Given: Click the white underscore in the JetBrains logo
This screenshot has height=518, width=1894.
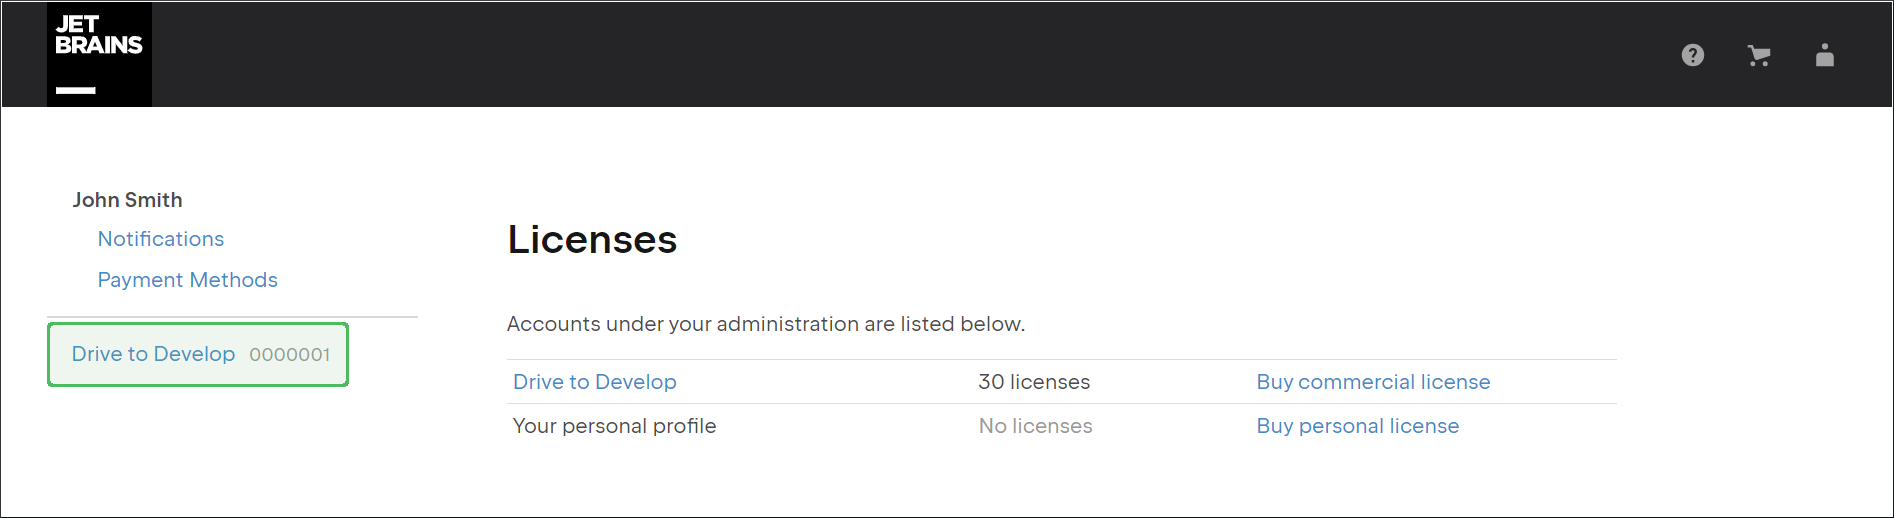Looking at the screenshot, I should 76,90.
